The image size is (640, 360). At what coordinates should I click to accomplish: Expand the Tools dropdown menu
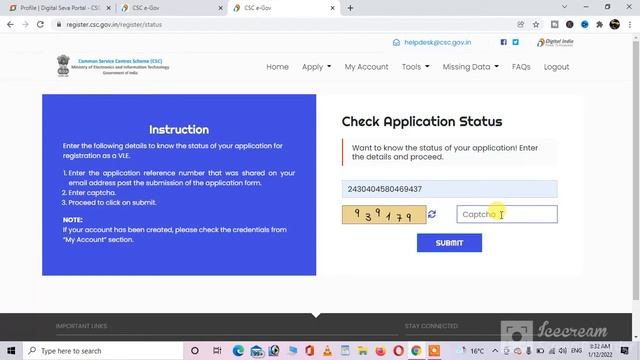[416, 67]
